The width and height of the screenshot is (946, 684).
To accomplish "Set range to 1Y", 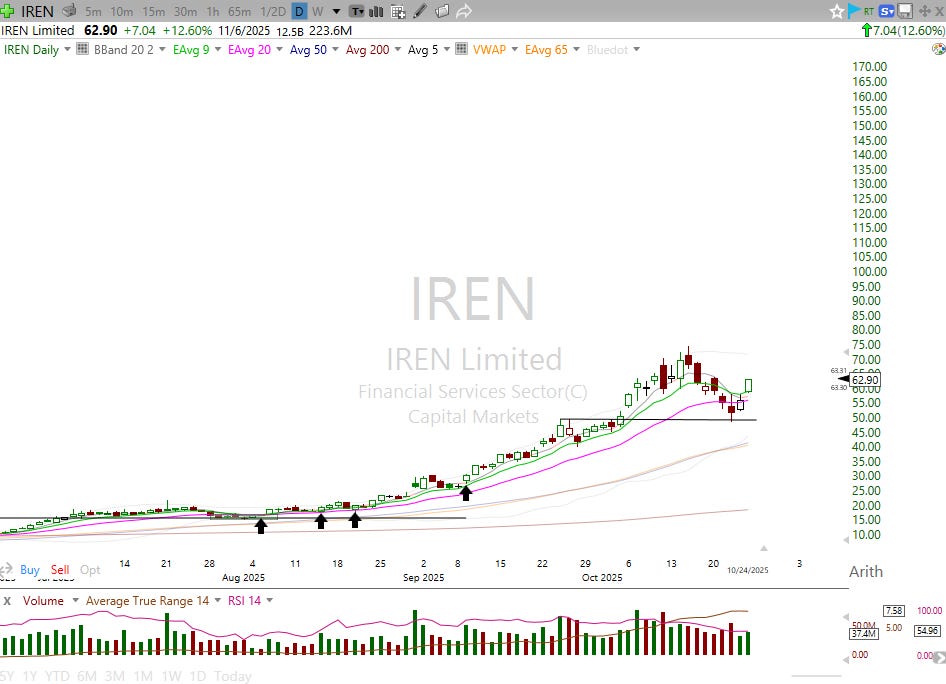I will (x=30, y=676).
